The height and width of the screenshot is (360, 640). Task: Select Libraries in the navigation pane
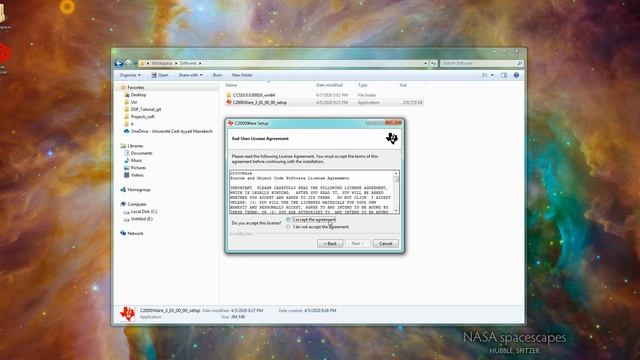[135, 146]
